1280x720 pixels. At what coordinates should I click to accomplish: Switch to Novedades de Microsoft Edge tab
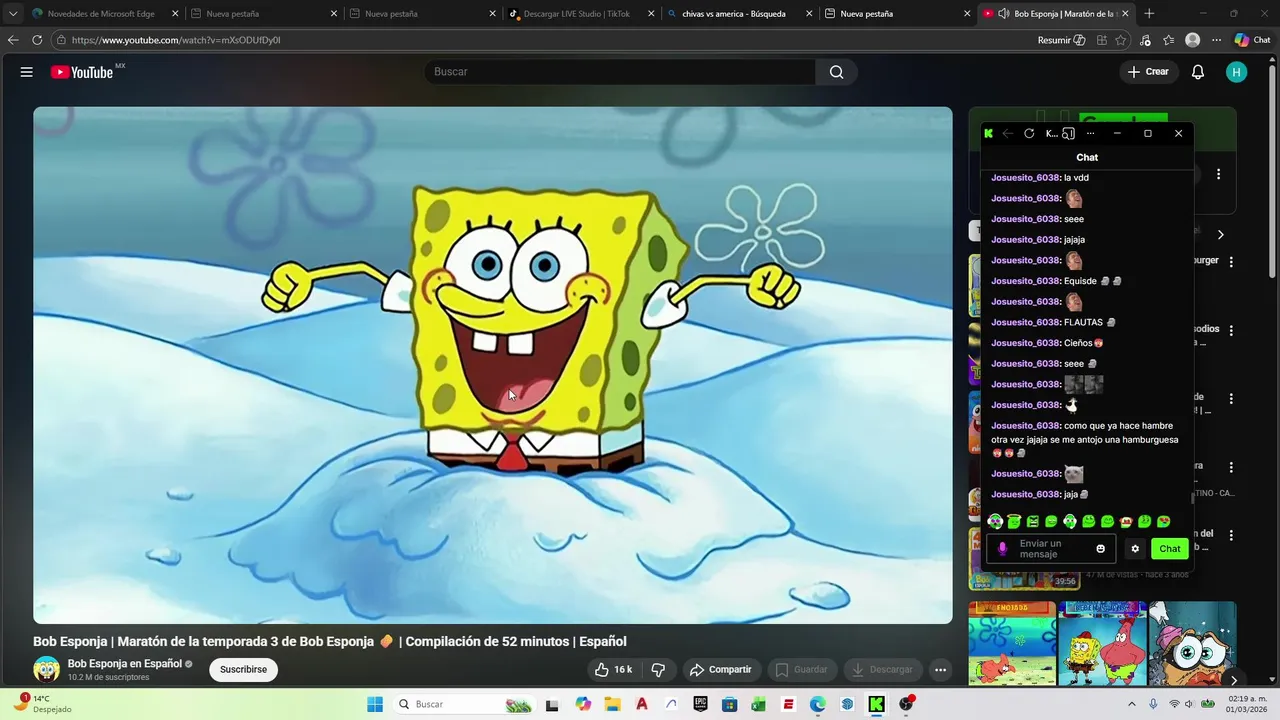coord(101,14)
